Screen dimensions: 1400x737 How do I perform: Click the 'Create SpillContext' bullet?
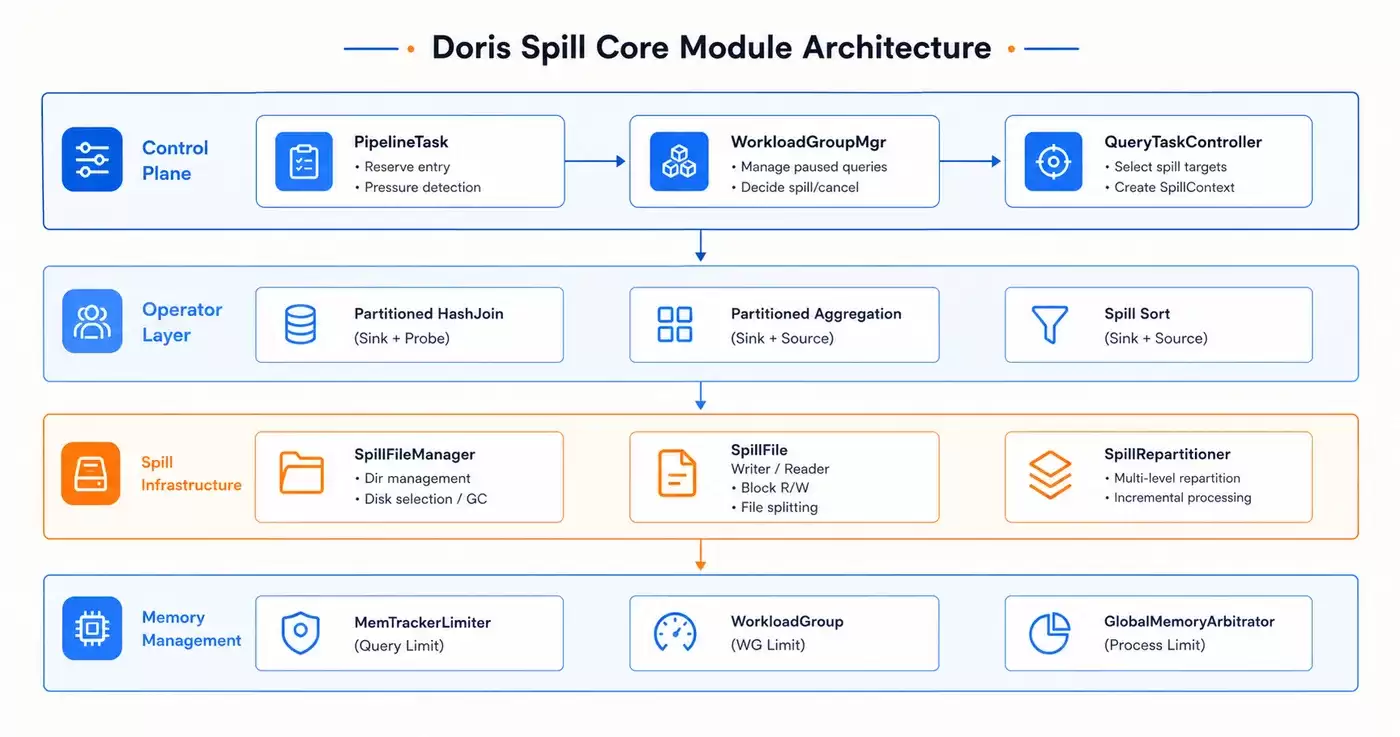[x=1175, y=187]
